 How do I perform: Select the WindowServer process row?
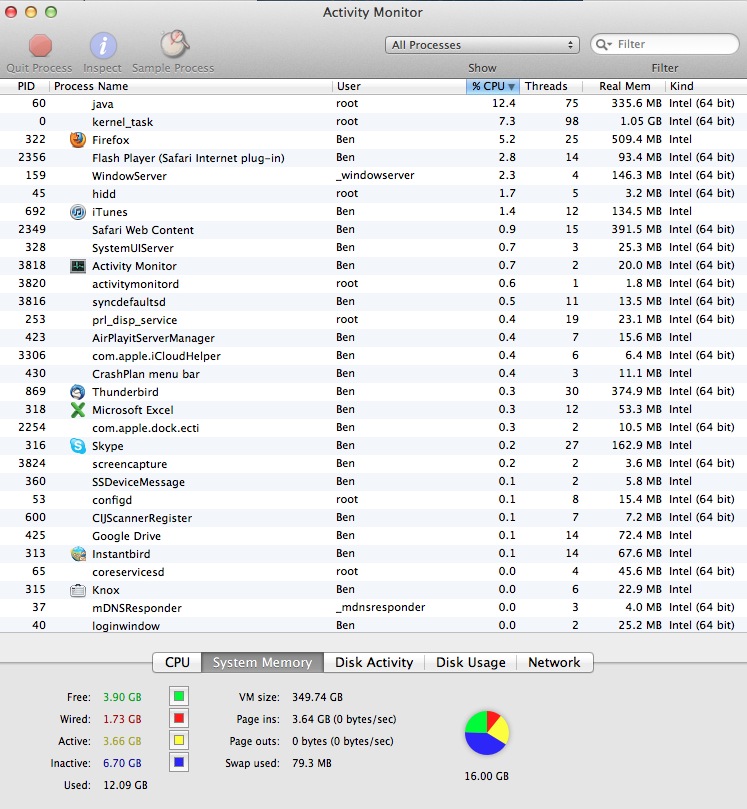pos(374,175)
